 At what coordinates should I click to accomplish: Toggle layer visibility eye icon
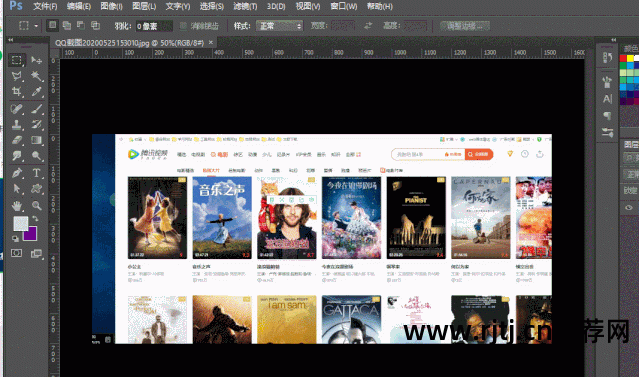coord(629,207)
